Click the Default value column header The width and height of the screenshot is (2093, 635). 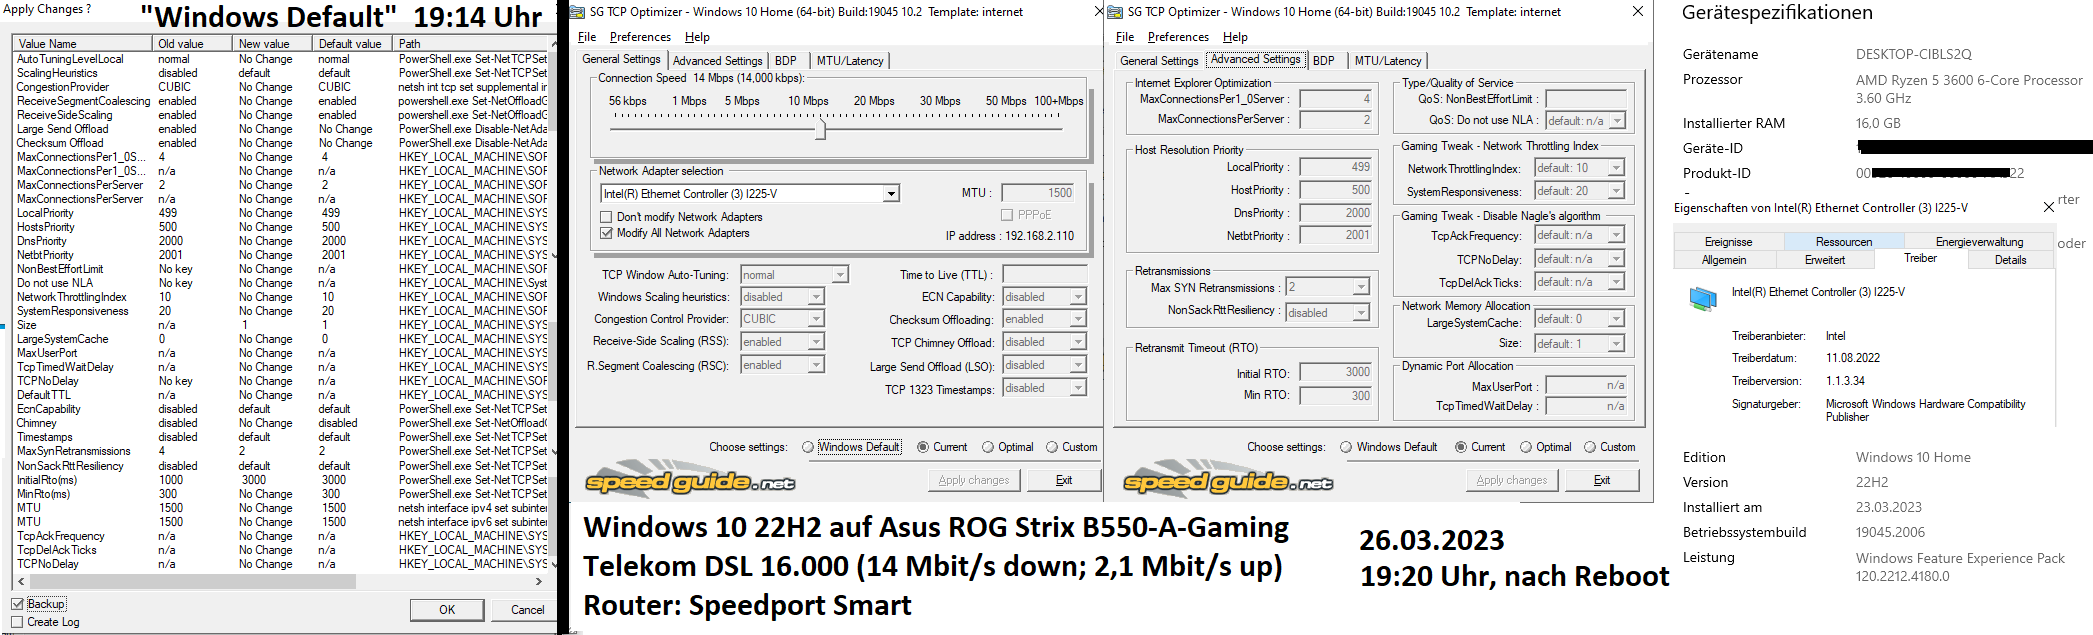[353, 44]
